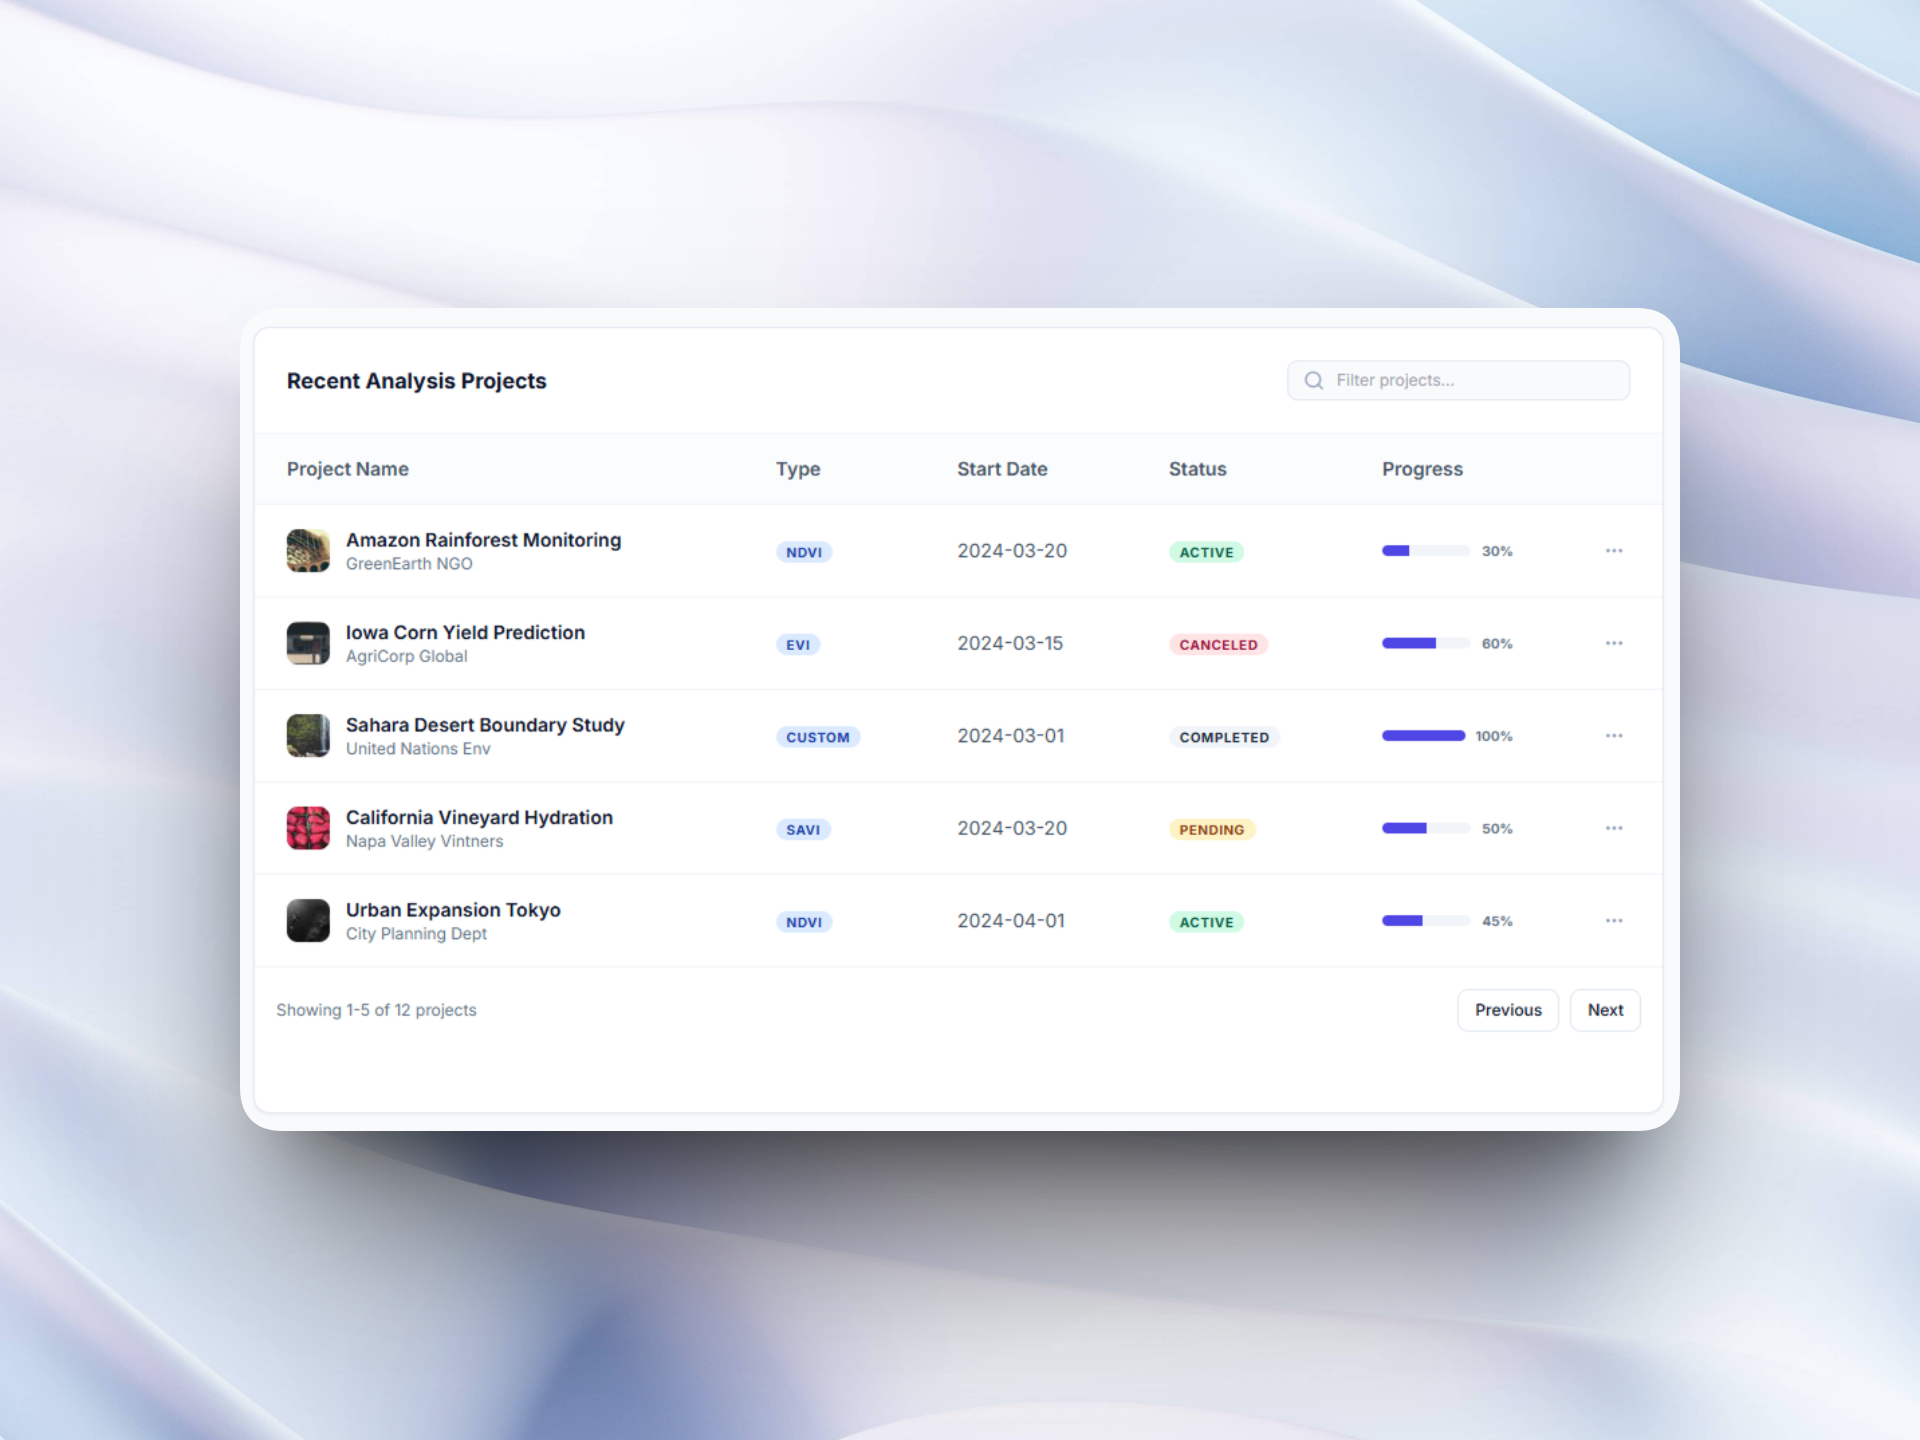Open the Amazon Rainforest Monitoring project name
Image resolution: width=1920 pixels, height=1440 pixels.
[483, 540]
